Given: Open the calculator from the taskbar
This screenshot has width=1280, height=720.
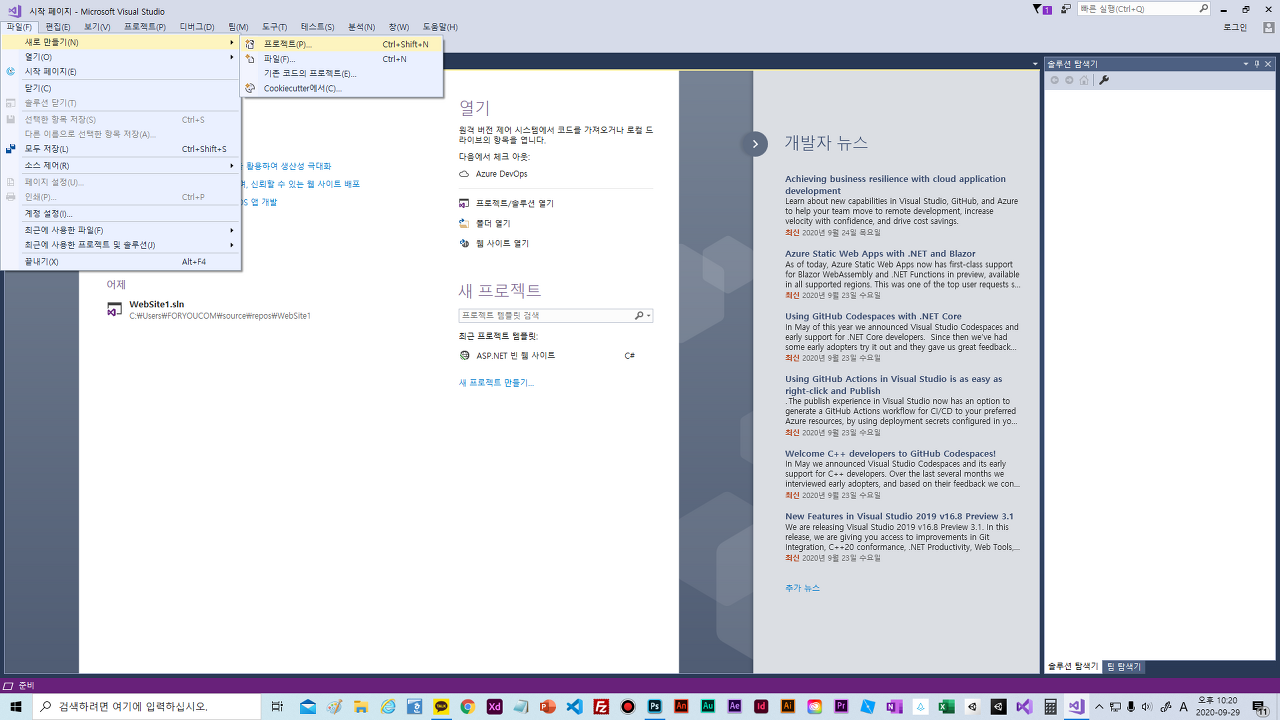Looking at the screenshot, I should pyautogui.click(x=1050, y=706).
